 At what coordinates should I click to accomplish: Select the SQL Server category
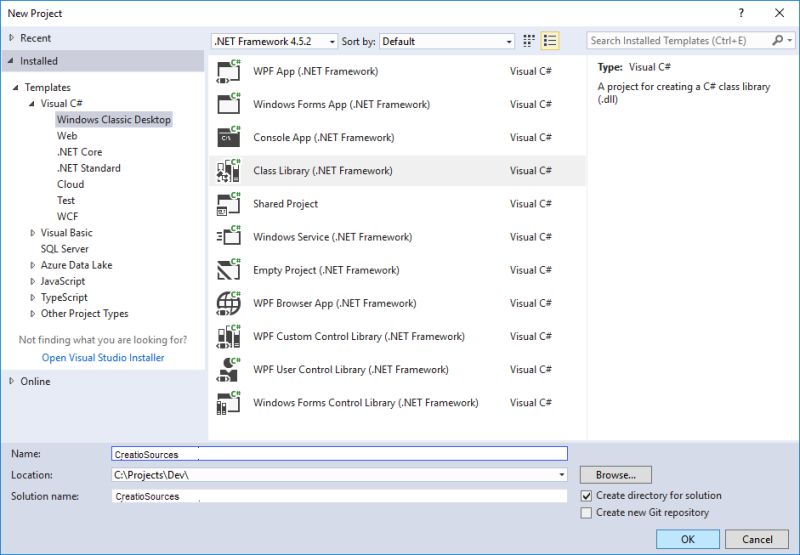[65, 249]
